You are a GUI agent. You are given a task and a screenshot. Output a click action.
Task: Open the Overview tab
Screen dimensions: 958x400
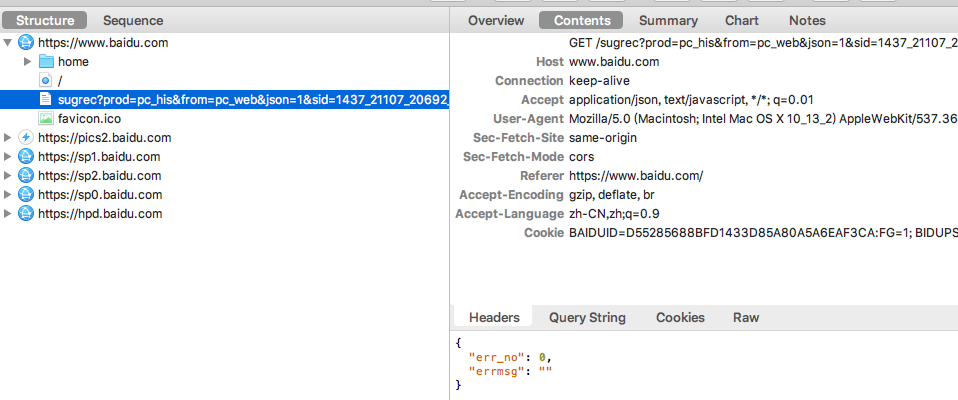coord(496,20)
